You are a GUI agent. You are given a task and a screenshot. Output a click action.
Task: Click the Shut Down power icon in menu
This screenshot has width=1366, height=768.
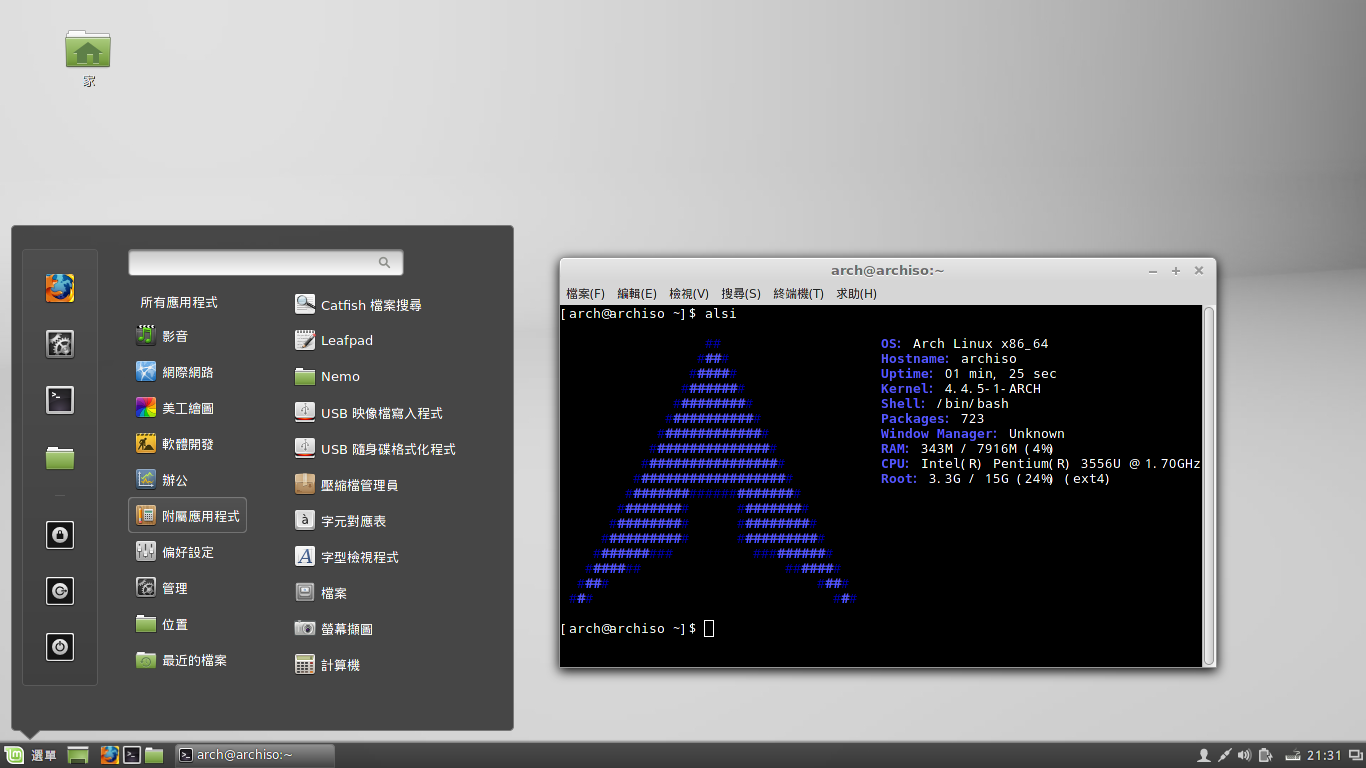60,646
